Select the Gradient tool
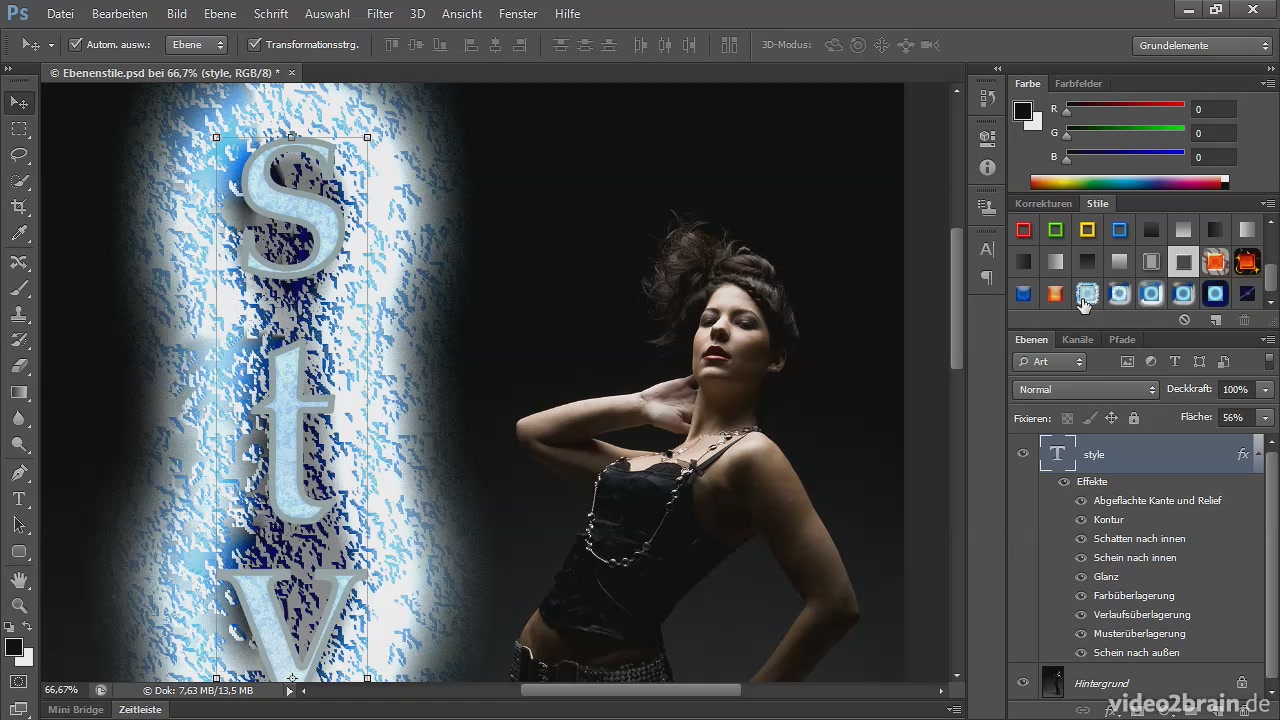Viewport: 1280px width, 720px height. (19, 392)
